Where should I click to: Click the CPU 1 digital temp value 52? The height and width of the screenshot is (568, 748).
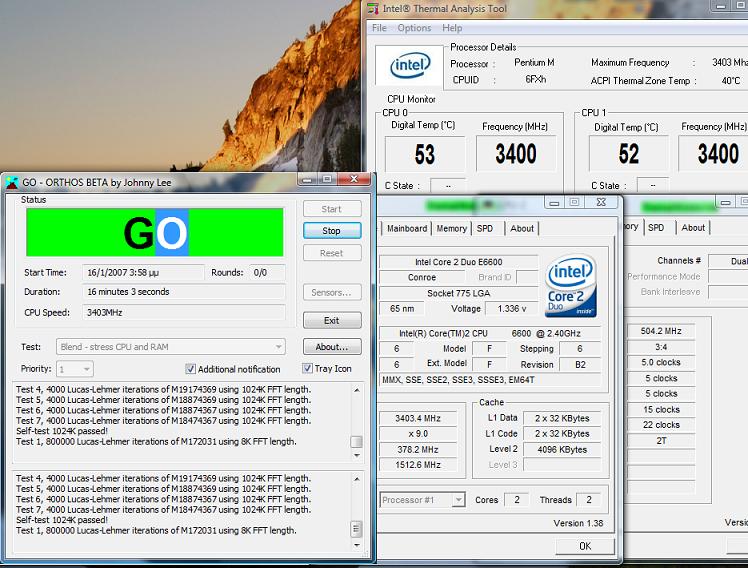628,154
